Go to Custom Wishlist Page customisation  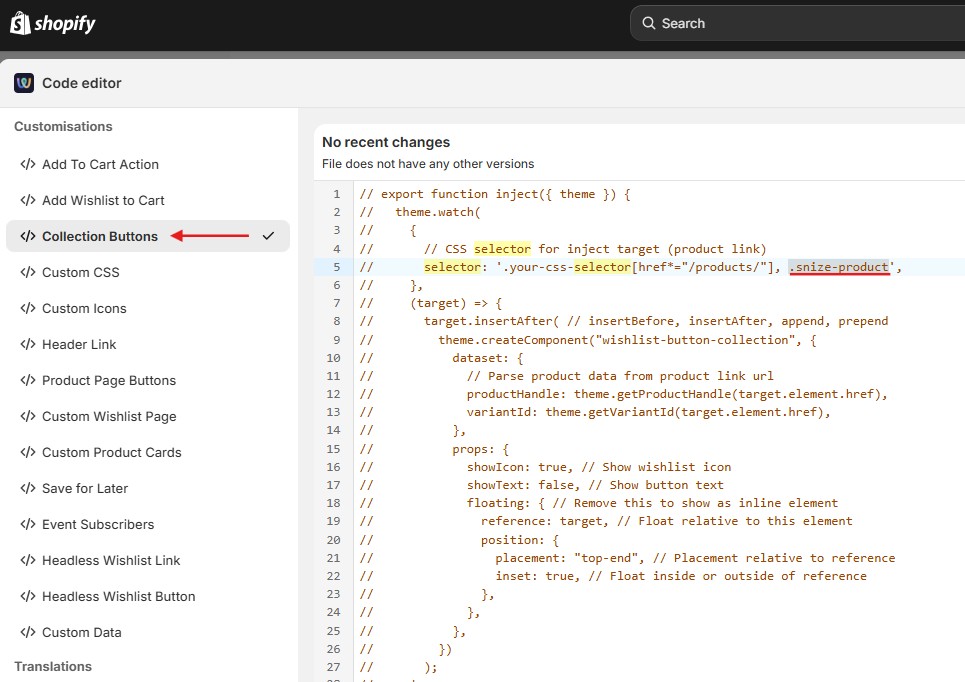point(108,416)
